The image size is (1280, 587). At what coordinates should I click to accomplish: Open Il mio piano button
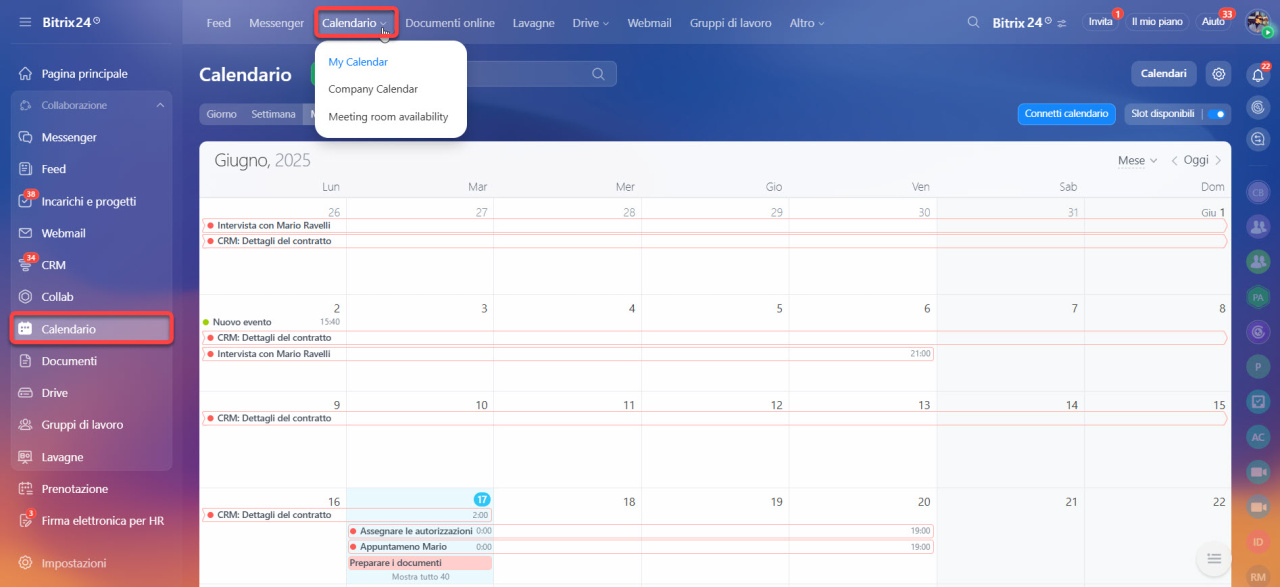coord(1157,22)
